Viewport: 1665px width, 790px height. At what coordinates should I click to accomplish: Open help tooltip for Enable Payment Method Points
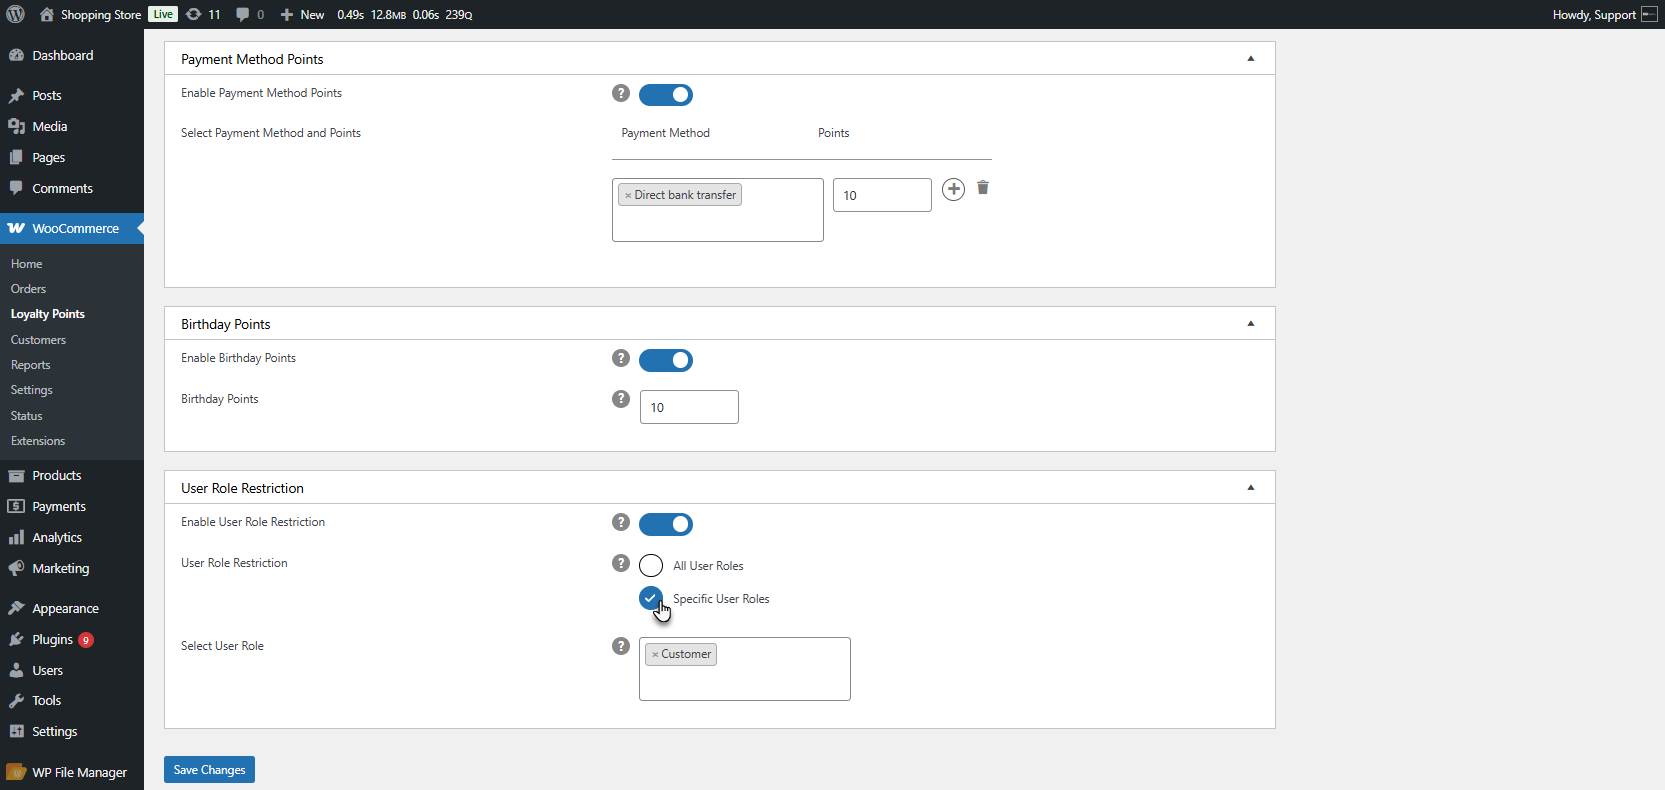point(621,93)
